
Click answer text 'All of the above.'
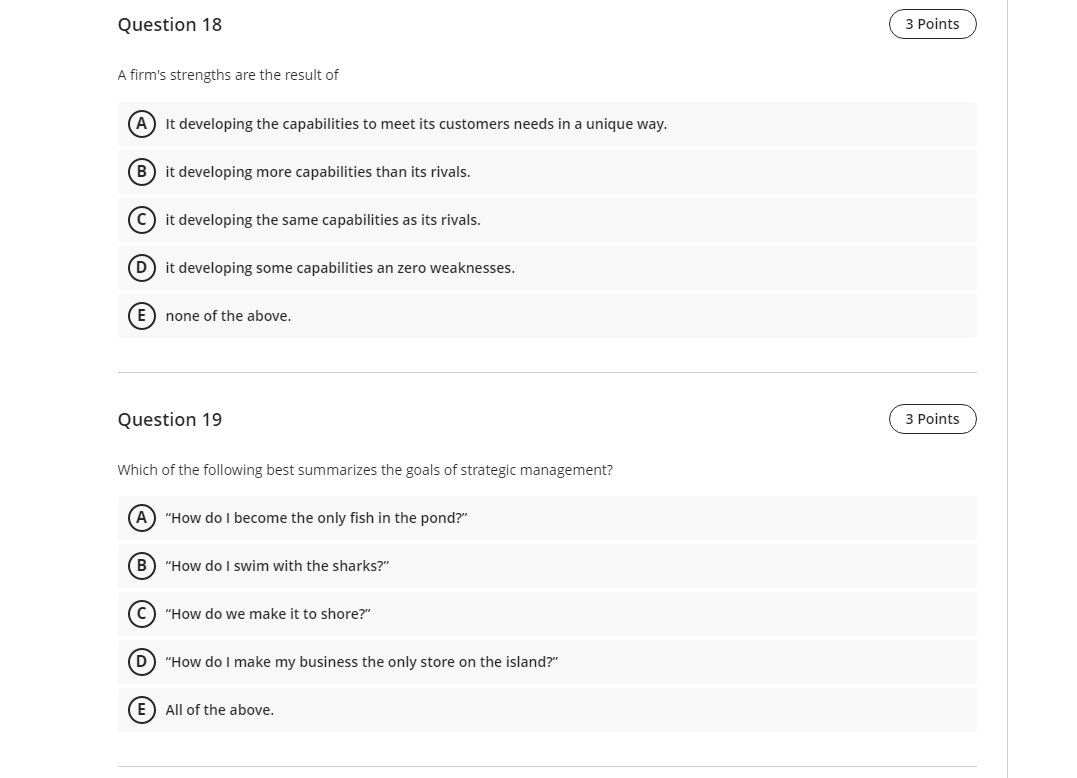(220, 710)
